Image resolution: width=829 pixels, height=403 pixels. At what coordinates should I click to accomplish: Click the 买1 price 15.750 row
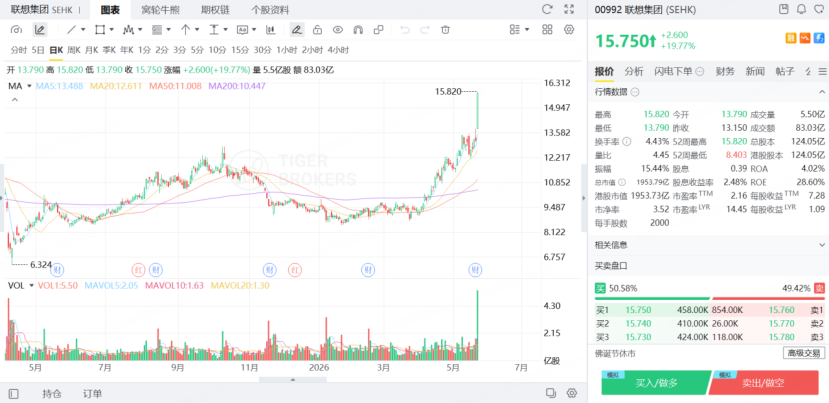click(652, 310)
